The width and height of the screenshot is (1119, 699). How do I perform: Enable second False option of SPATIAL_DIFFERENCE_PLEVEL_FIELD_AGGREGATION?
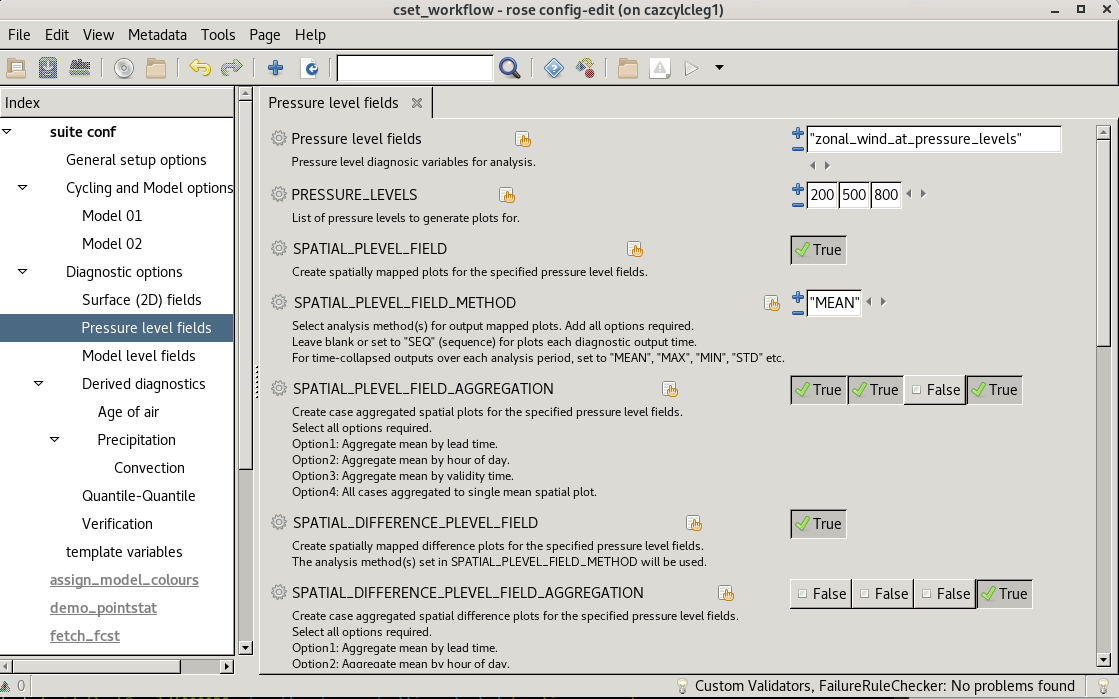[883, 594]
